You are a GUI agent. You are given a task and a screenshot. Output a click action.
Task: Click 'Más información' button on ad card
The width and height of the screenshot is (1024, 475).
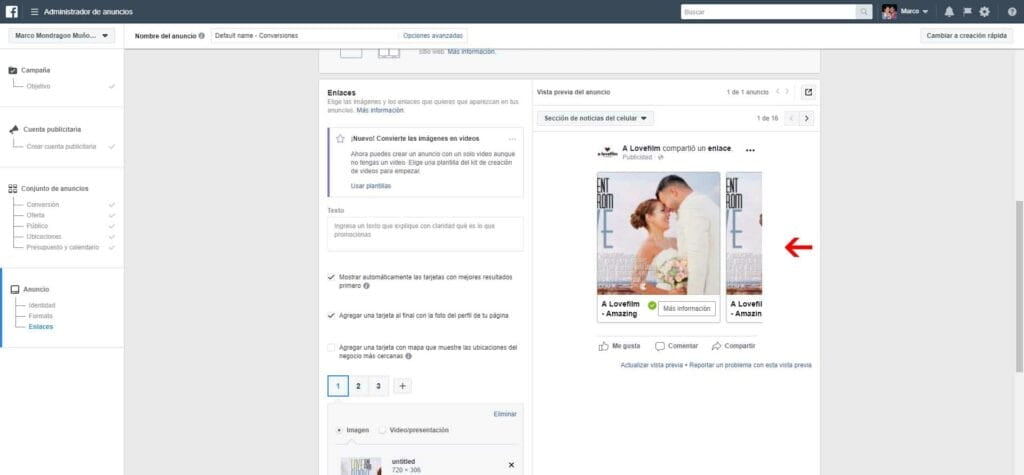[x=686, y=308]
